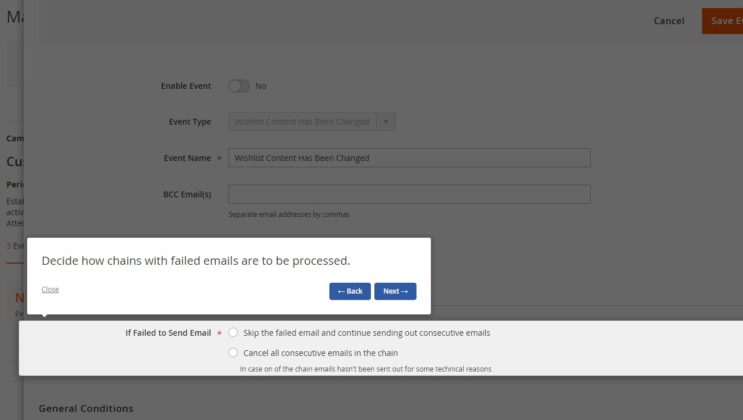Screen dimensions: 743x420
Task: Close the guided tour popup
Action: pos(50,290)
